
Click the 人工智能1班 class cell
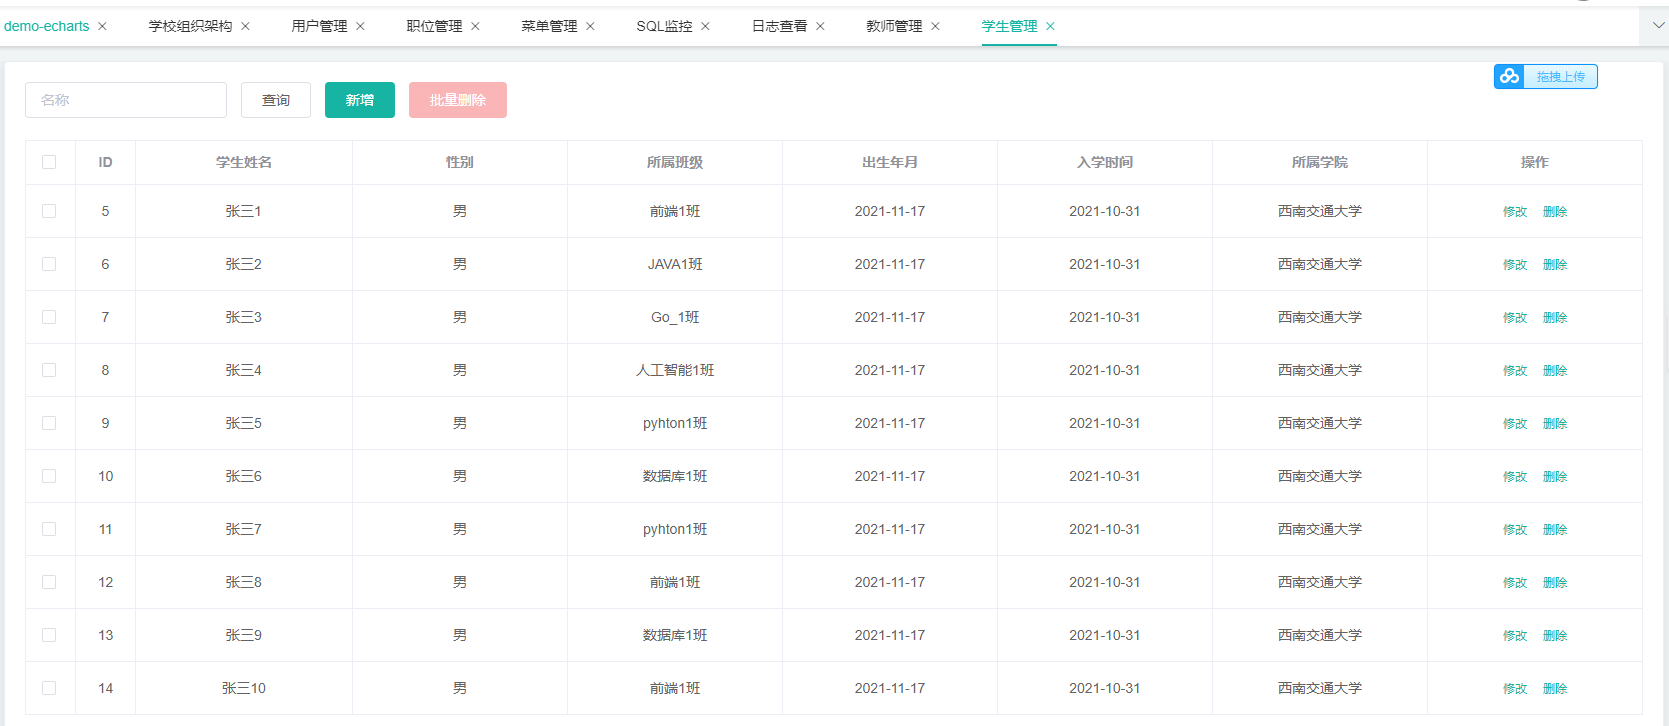tap(675, 370)
